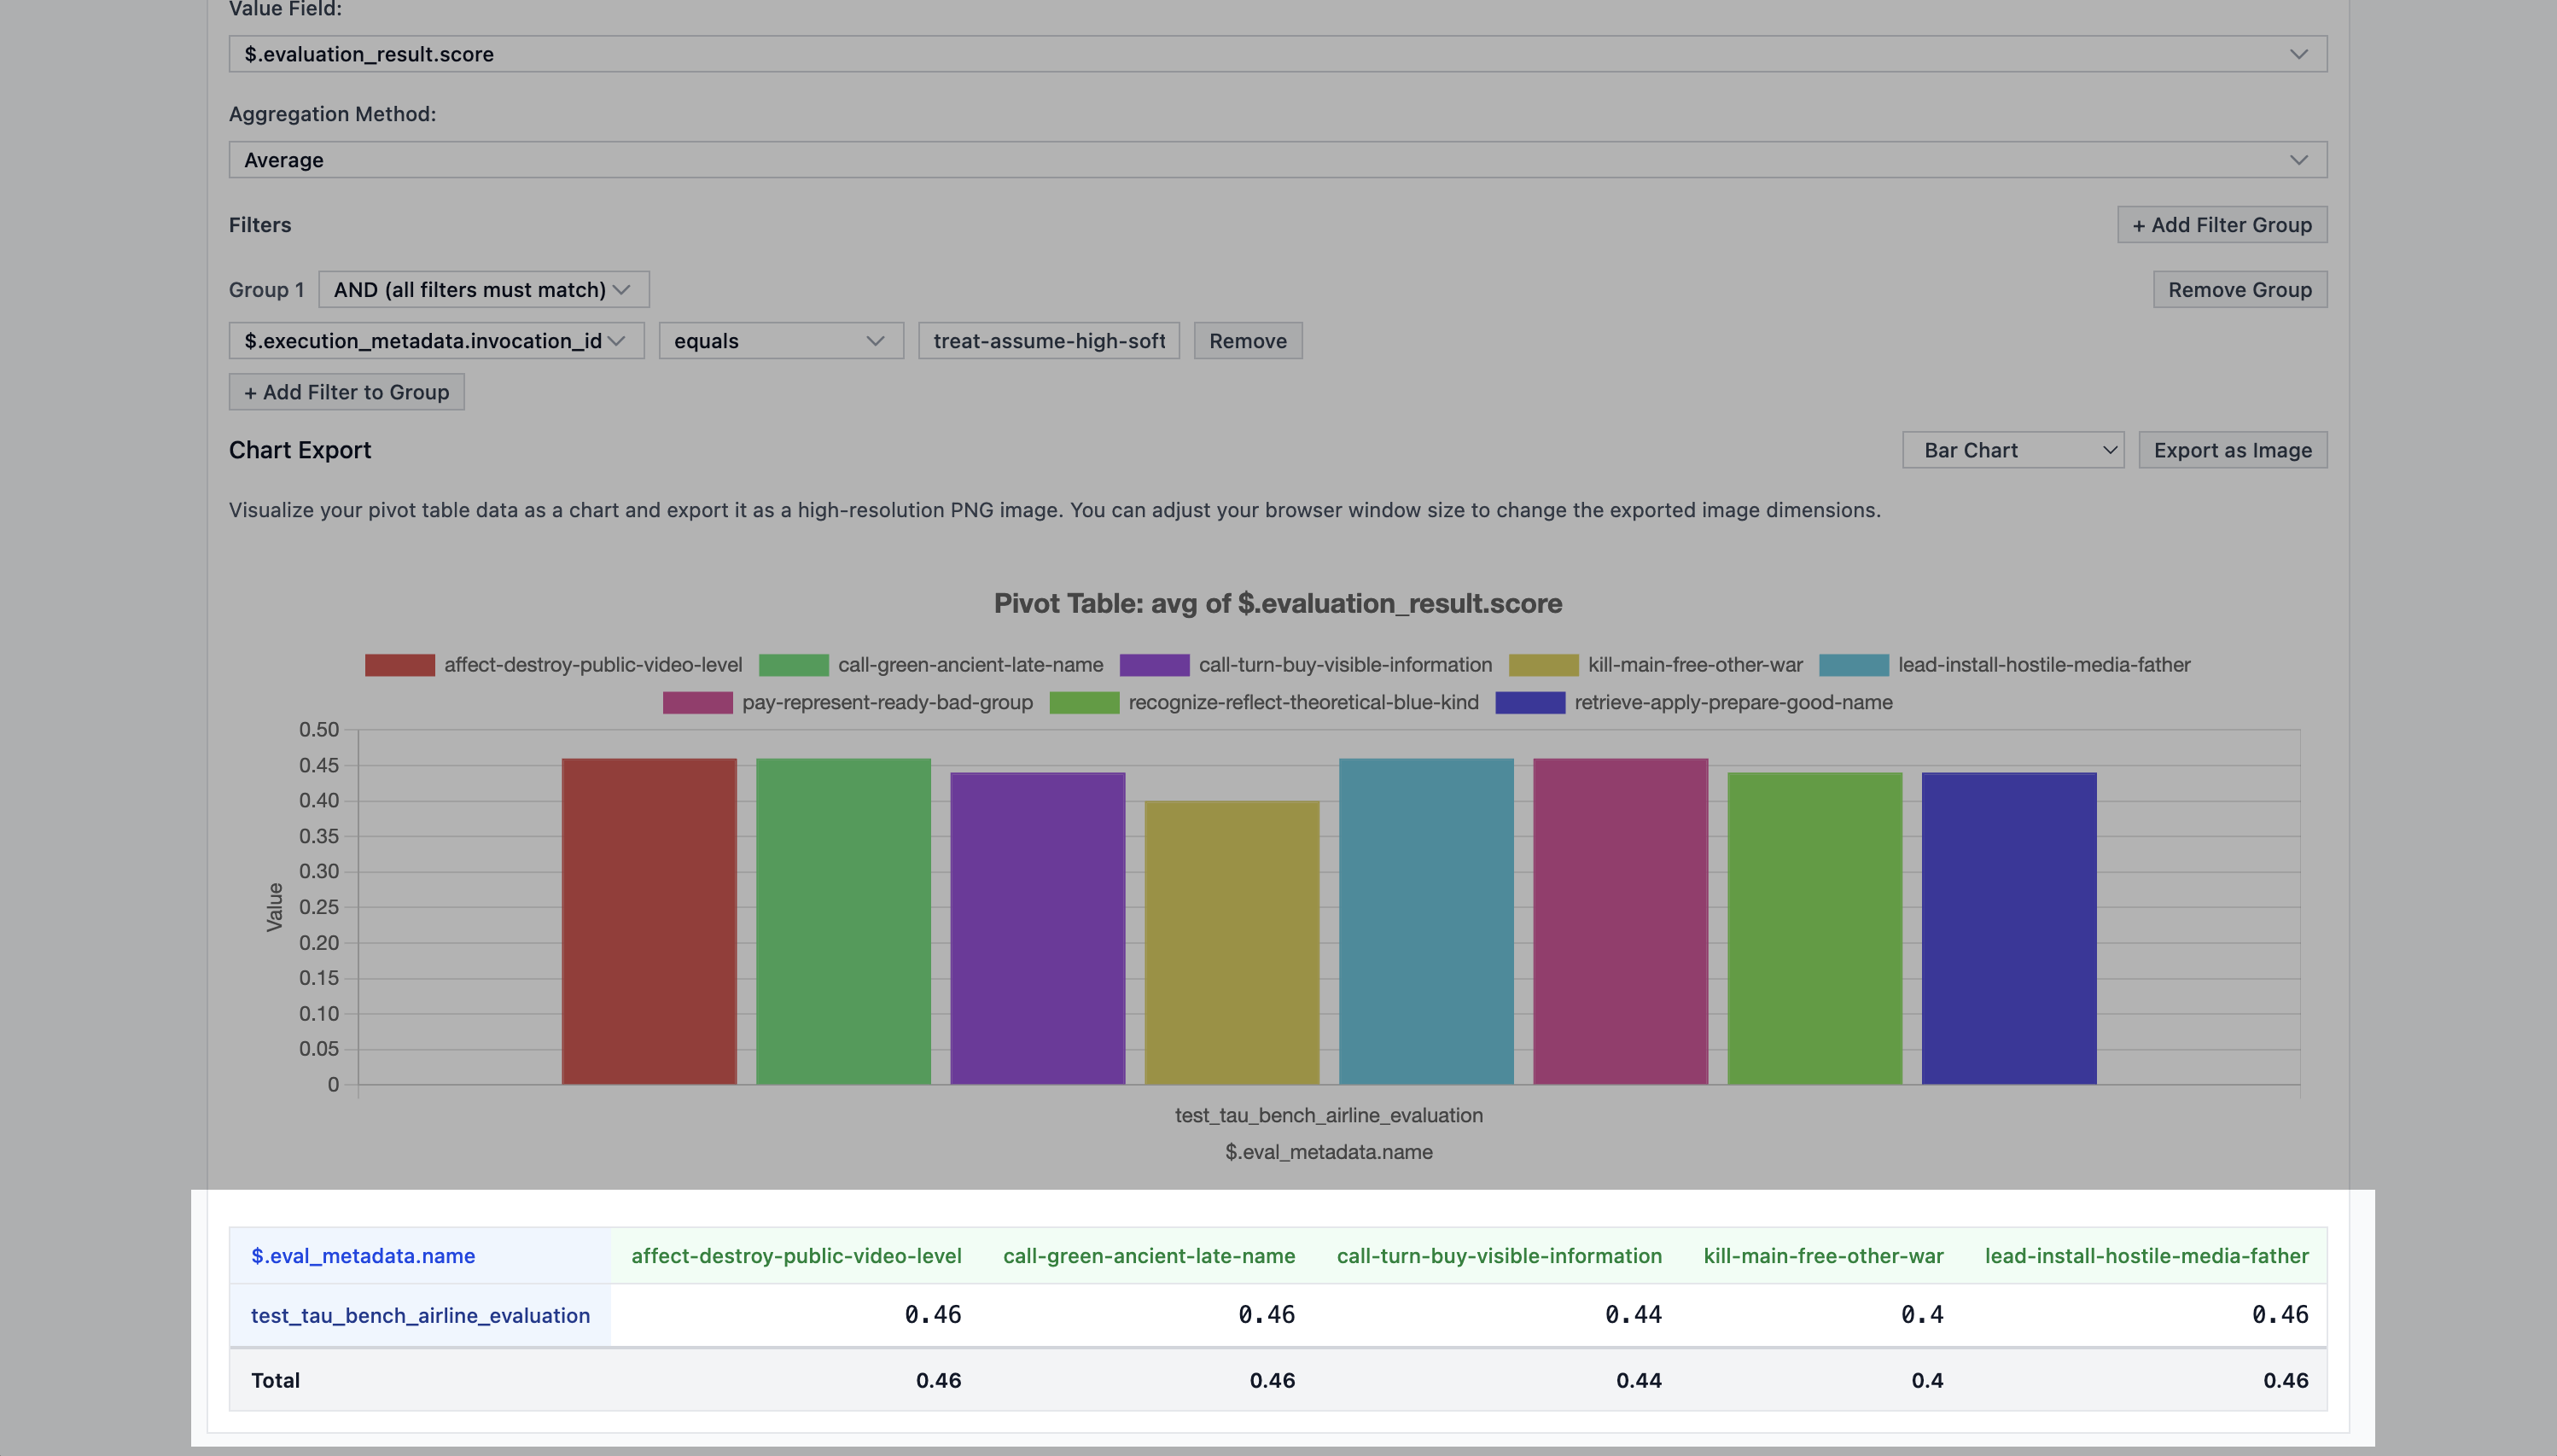Open the Value Field dropdown
Viewport: 2557px width, 1456px height.
click(1277, 54)
